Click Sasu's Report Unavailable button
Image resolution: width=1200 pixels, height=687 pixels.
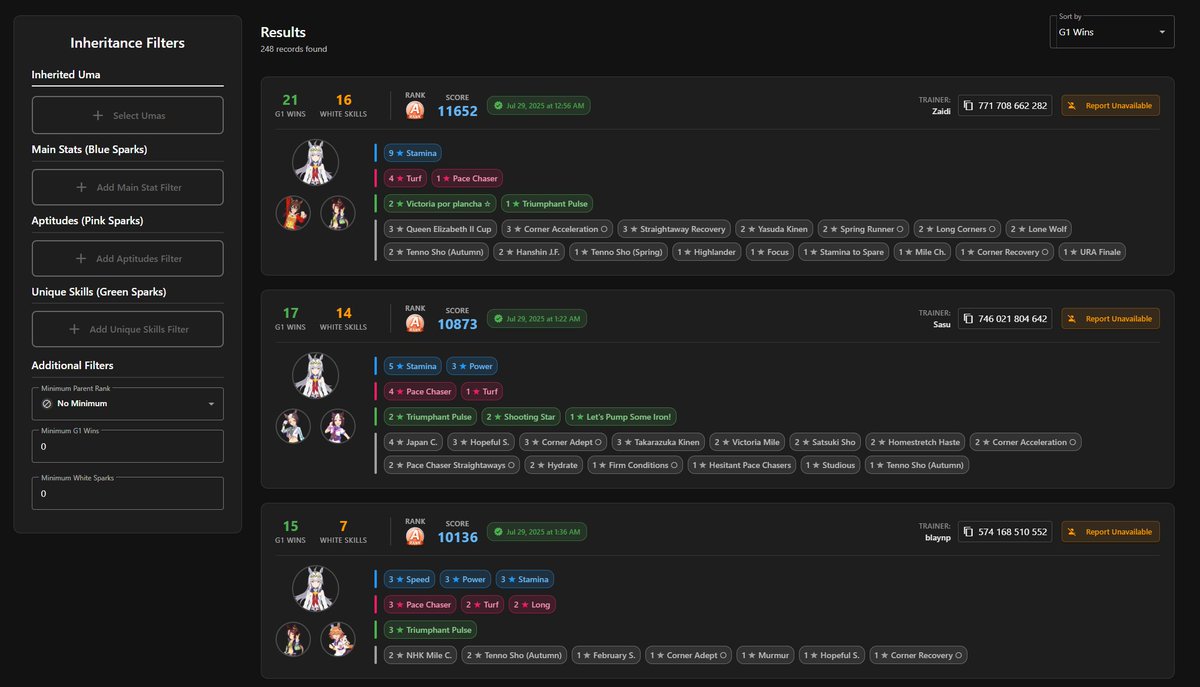point(1111,319)
